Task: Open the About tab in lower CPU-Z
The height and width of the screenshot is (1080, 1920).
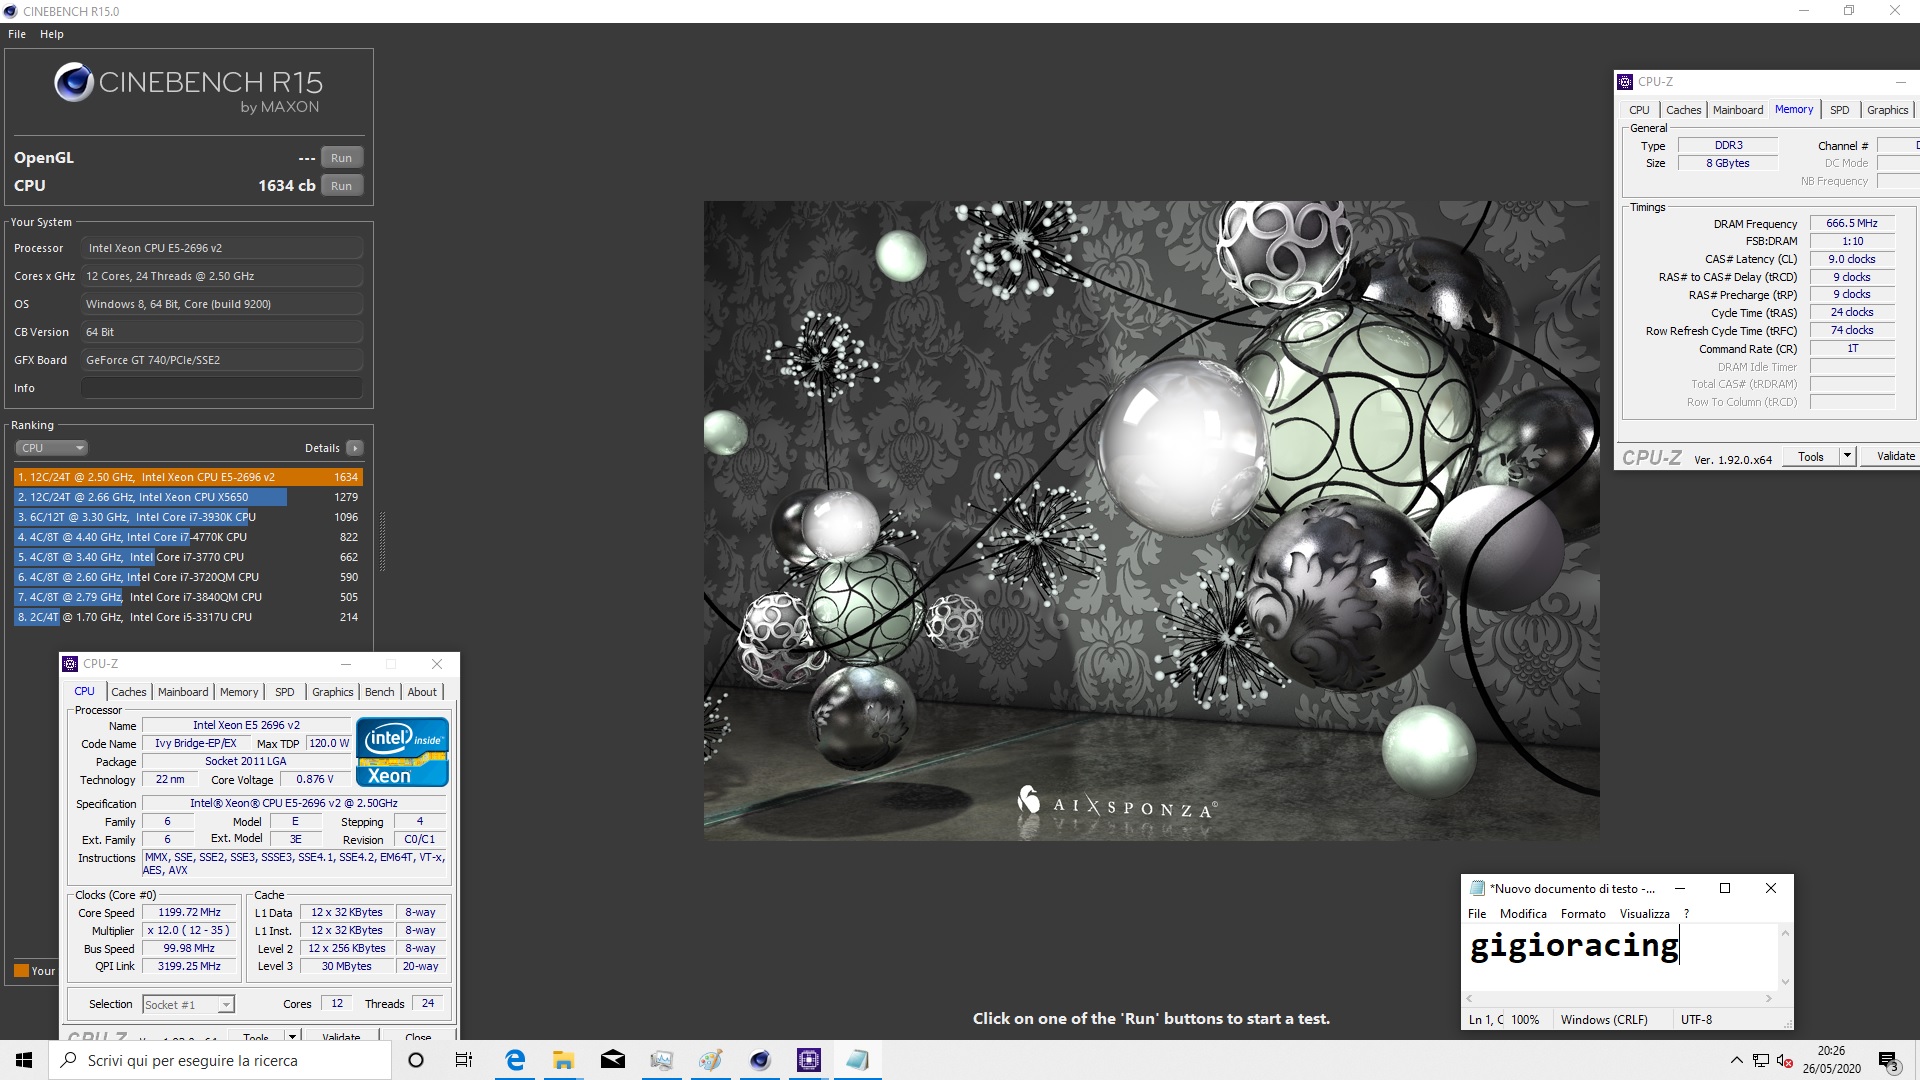Action: point(422,692)
